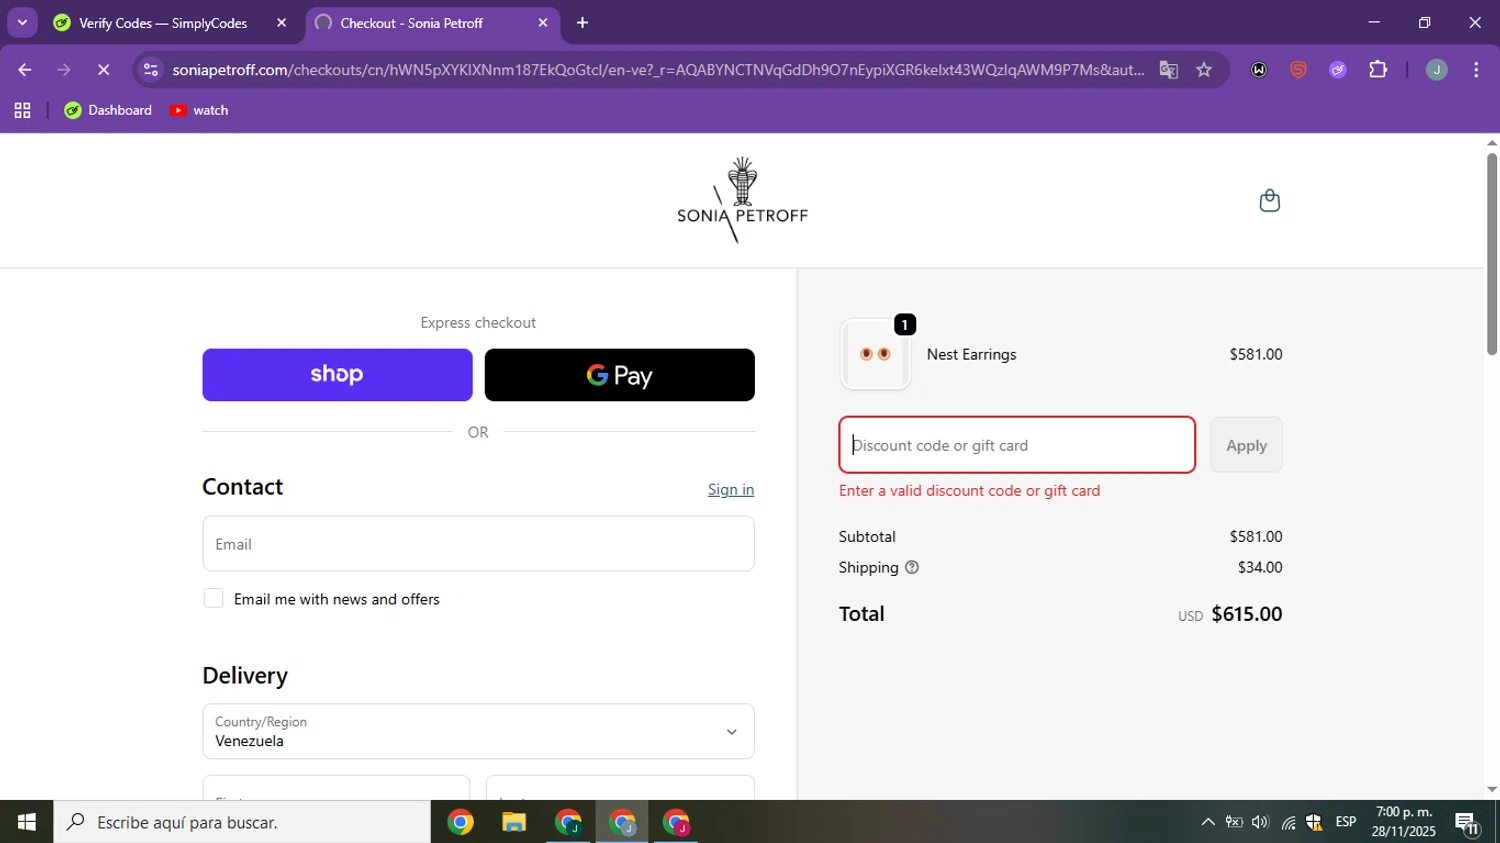Click the $34.00 shipping cost
The width and height of the screenshot is (1500, 843).
coord(1260,567)
